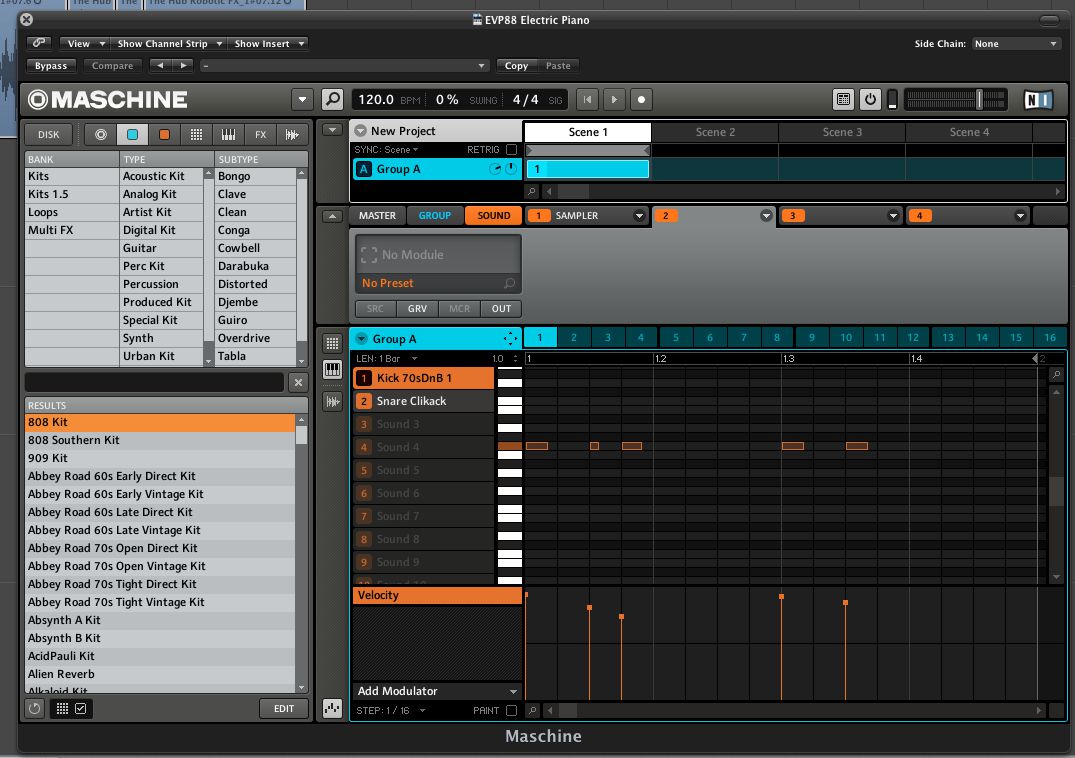Image resolution: width=1075 pixels, height=758 pixels.
Task: Switch to the SOUND tab
Action: tap(494, 215)
